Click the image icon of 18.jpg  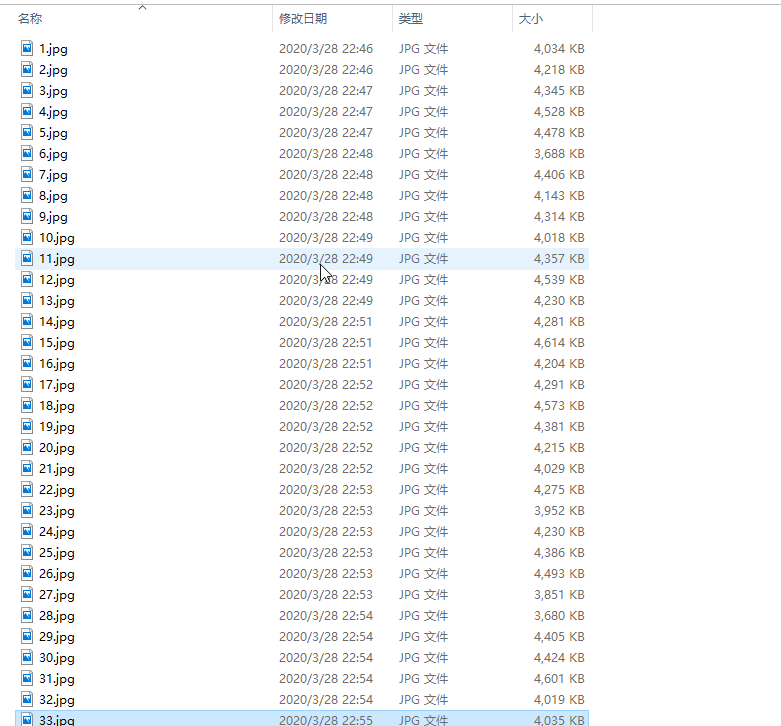coord(27,405)
